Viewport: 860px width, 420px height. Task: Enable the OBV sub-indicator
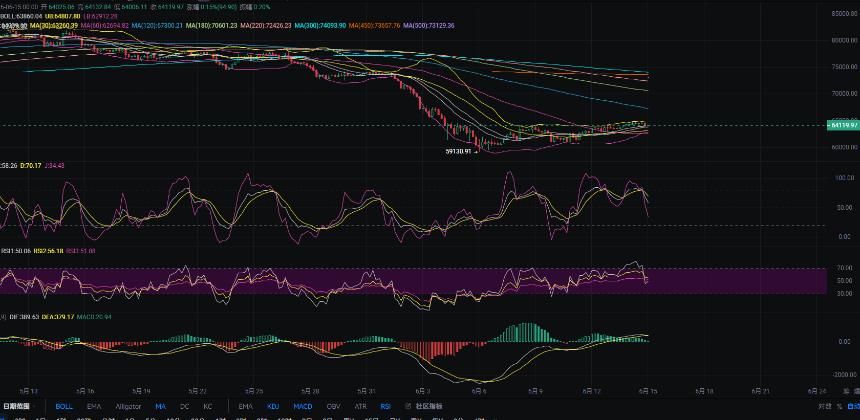[333, 406]
